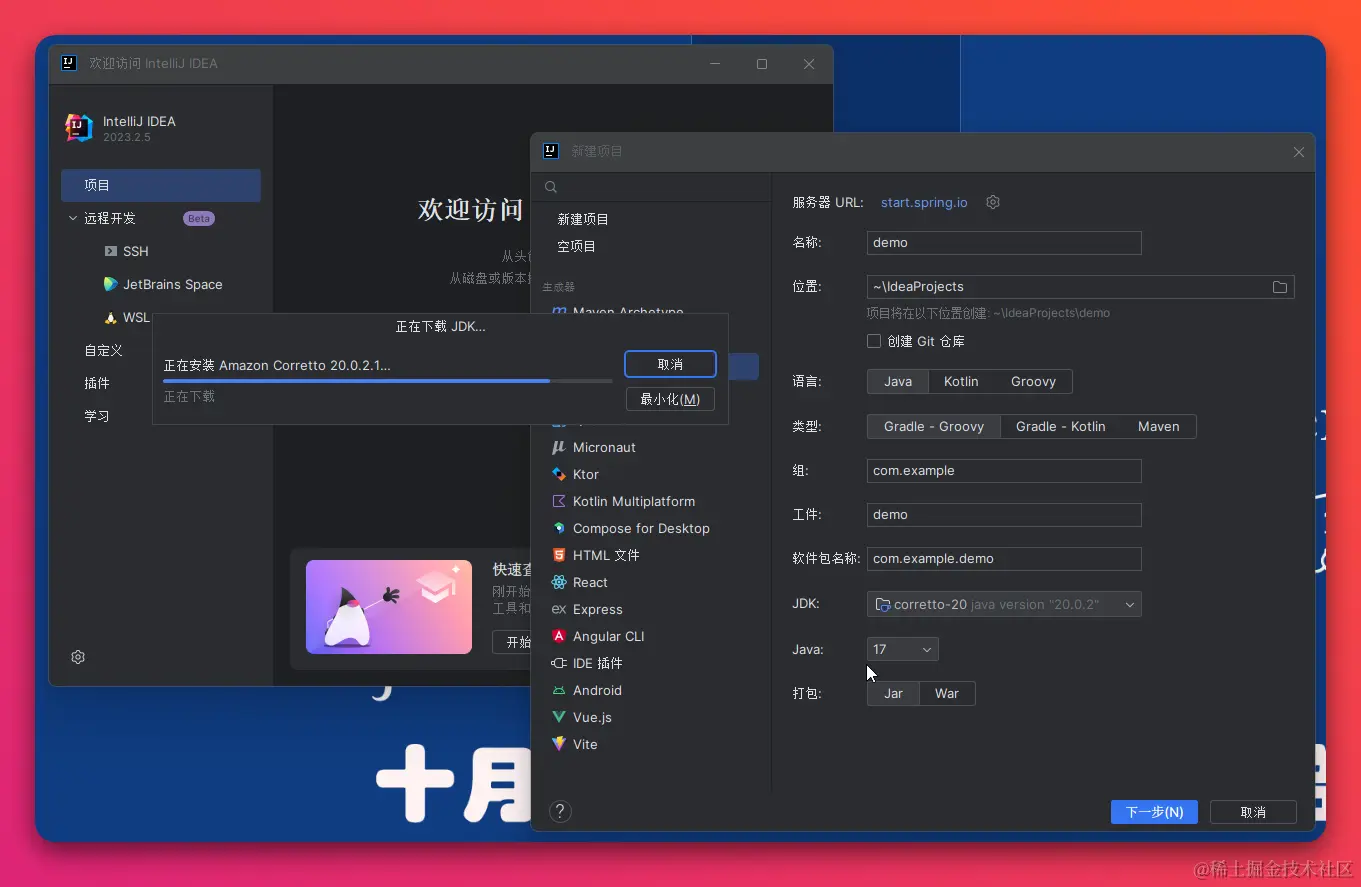Click the Angular CLI icon
Viewport: 1361px width, 887px height.
[x=559, y=636]
